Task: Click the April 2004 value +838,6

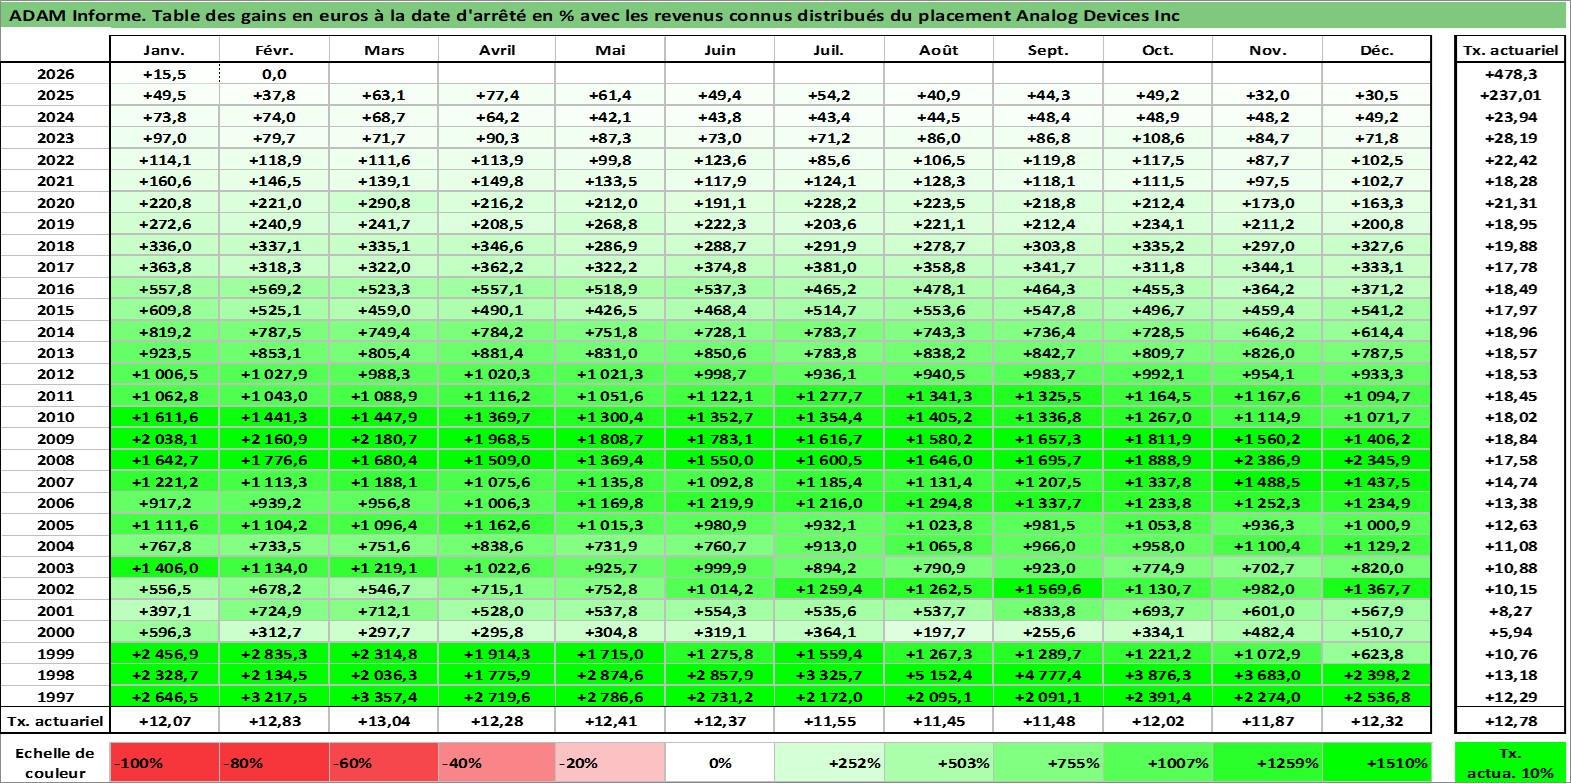Action: click(496, 546)
